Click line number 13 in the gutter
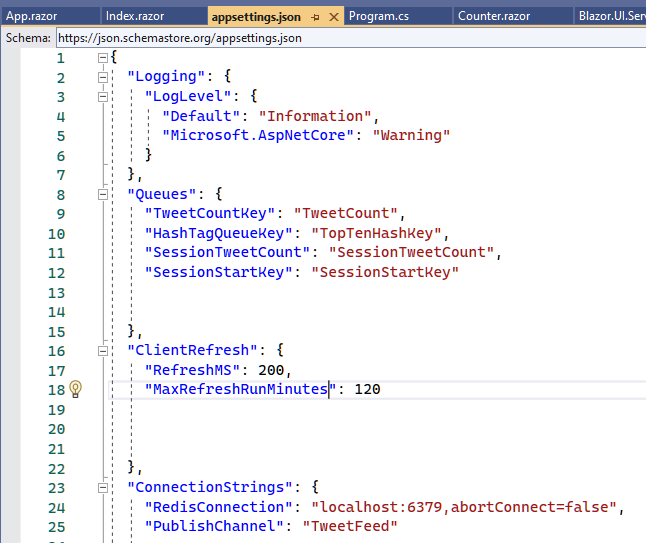The image size is (646, 543). [56, 293]
